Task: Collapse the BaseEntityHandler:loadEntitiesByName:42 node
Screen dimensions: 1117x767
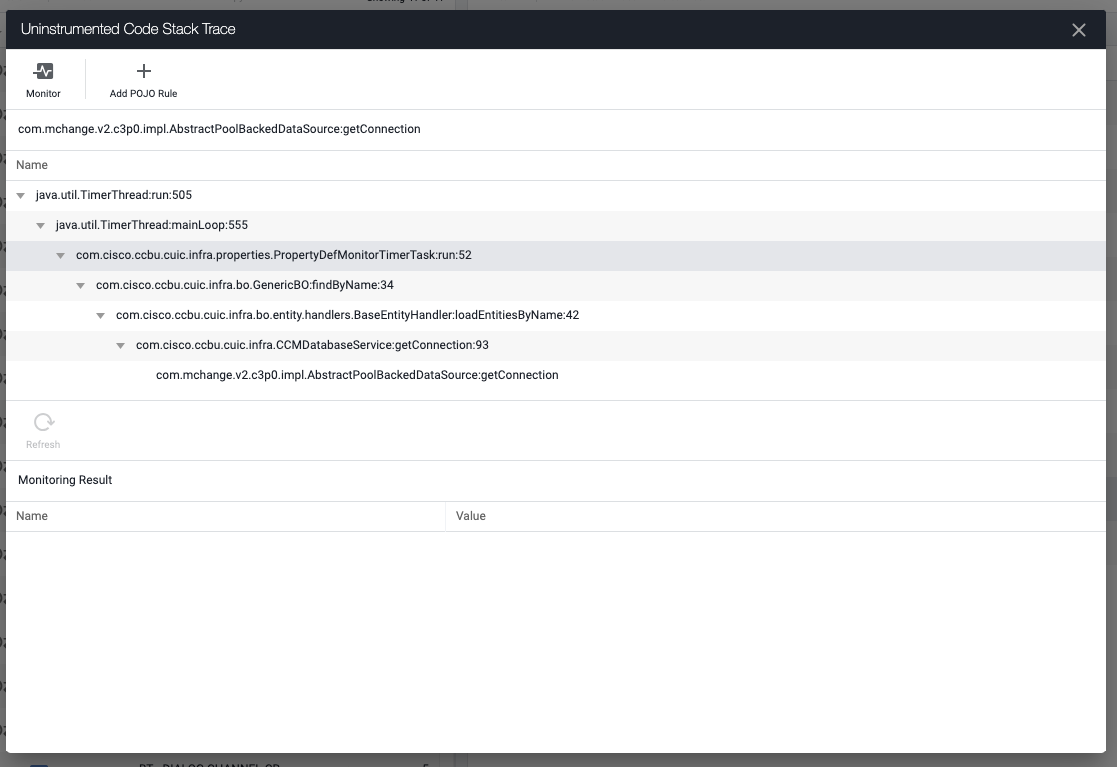Action: point(100,315)
